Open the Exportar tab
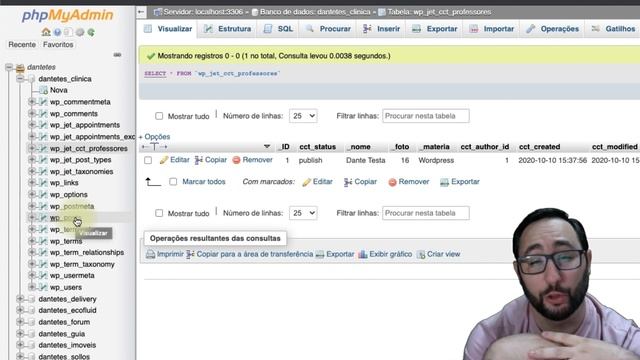The image size is (640, 360). [435, 29]
